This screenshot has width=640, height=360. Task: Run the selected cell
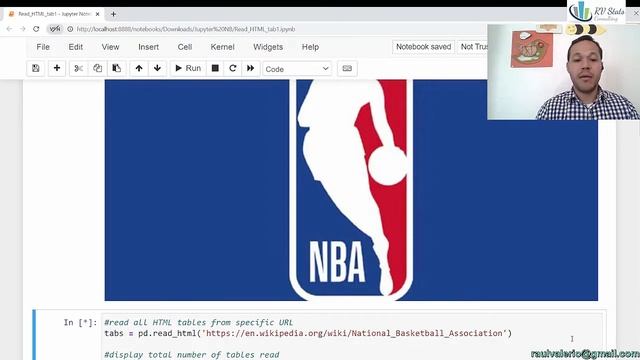pos(188,68)
